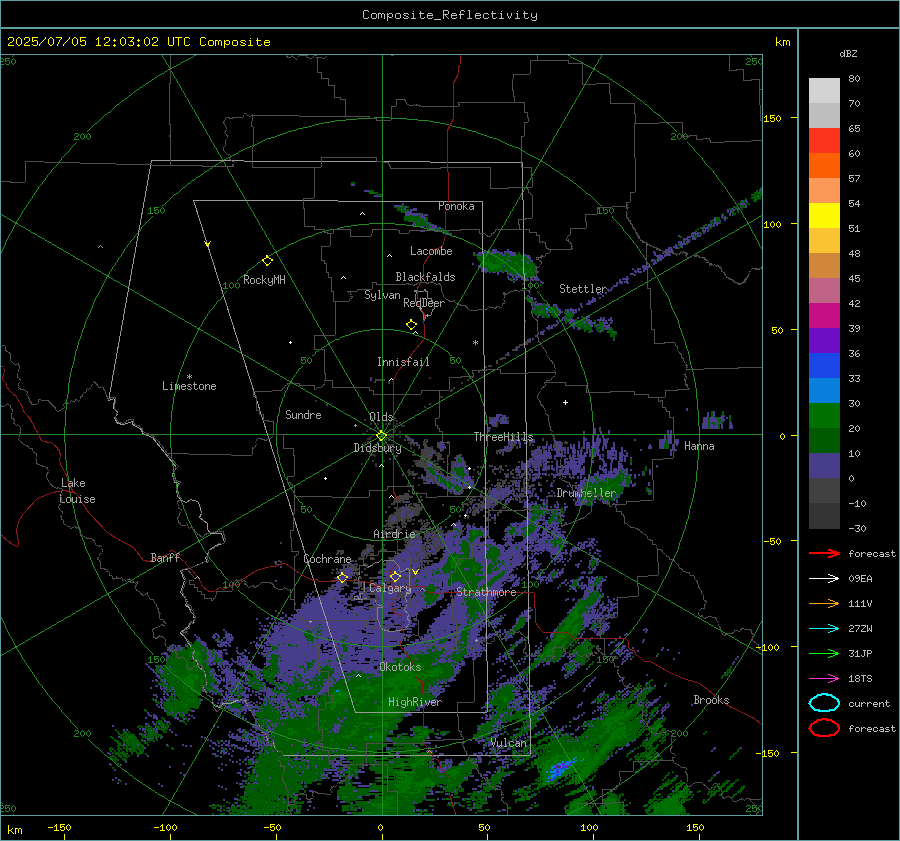Click the Blackfalds town label
The height and width of the screenshot is (841, 900).
click(425, 277)
